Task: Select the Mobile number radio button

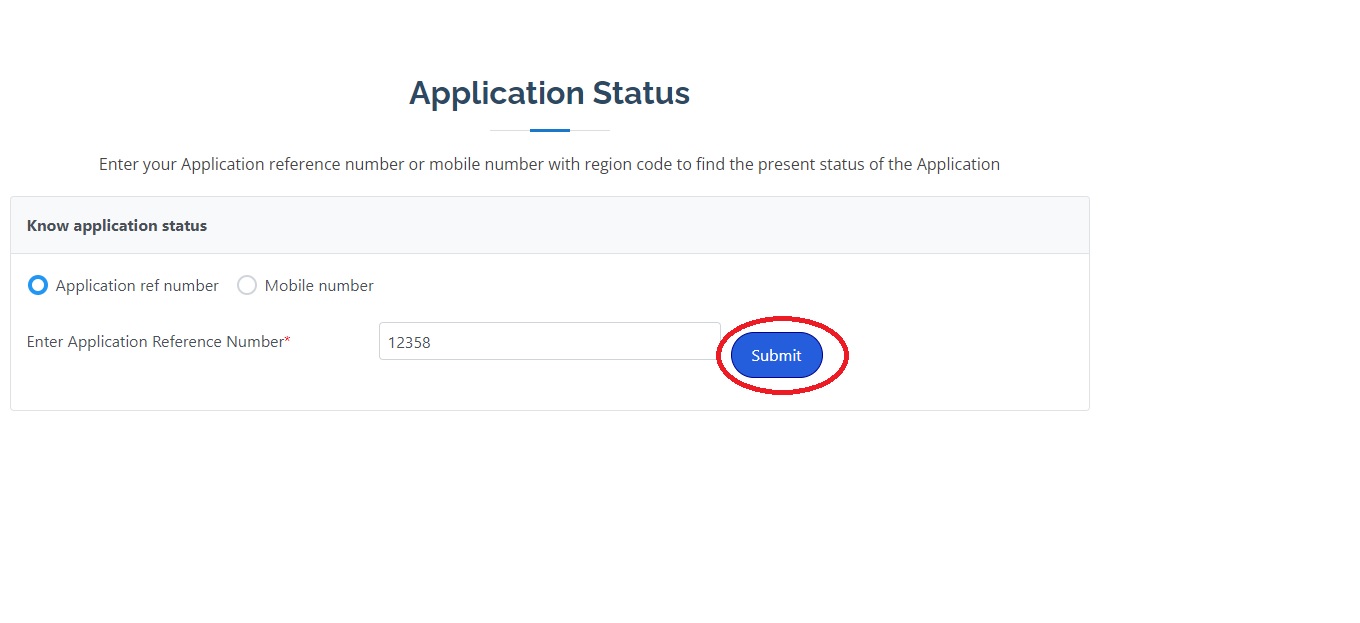Action: [247, 286]
